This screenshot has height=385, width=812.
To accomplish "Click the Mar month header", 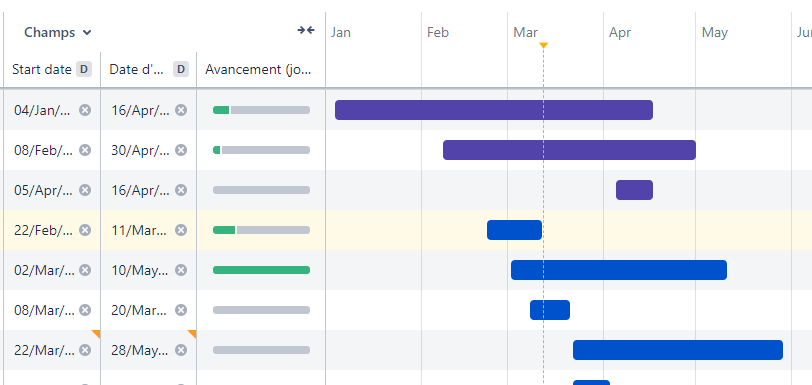I will click(525, 32).
